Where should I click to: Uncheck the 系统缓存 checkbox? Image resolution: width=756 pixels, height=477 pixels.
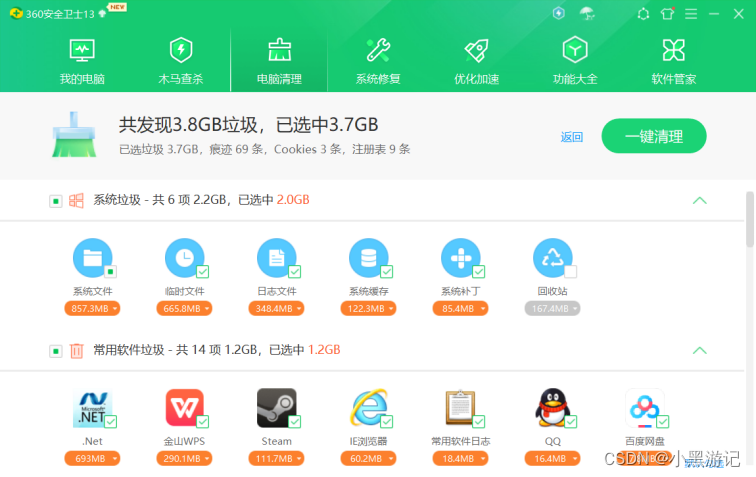pos(387,272)
